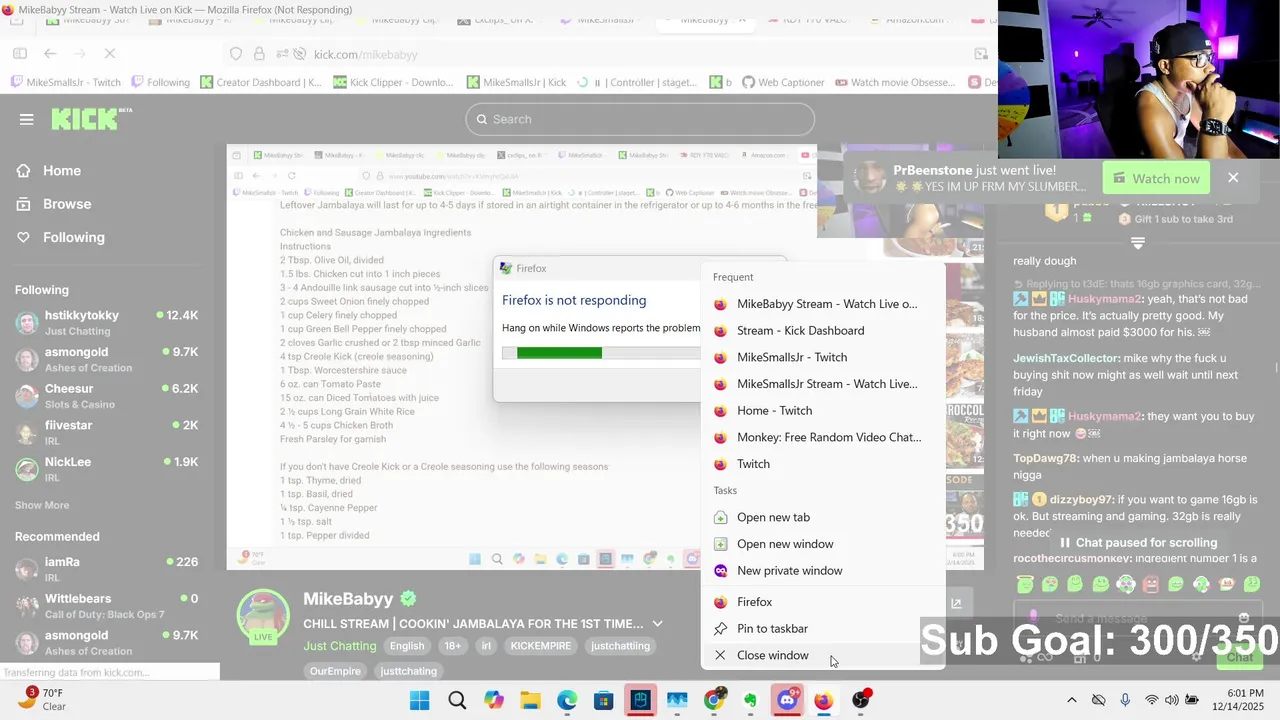The width and height of the screenshot is (1280, 720).
Task: Open Cheesur channel in sidebar
Action: [x=106, y=396]
